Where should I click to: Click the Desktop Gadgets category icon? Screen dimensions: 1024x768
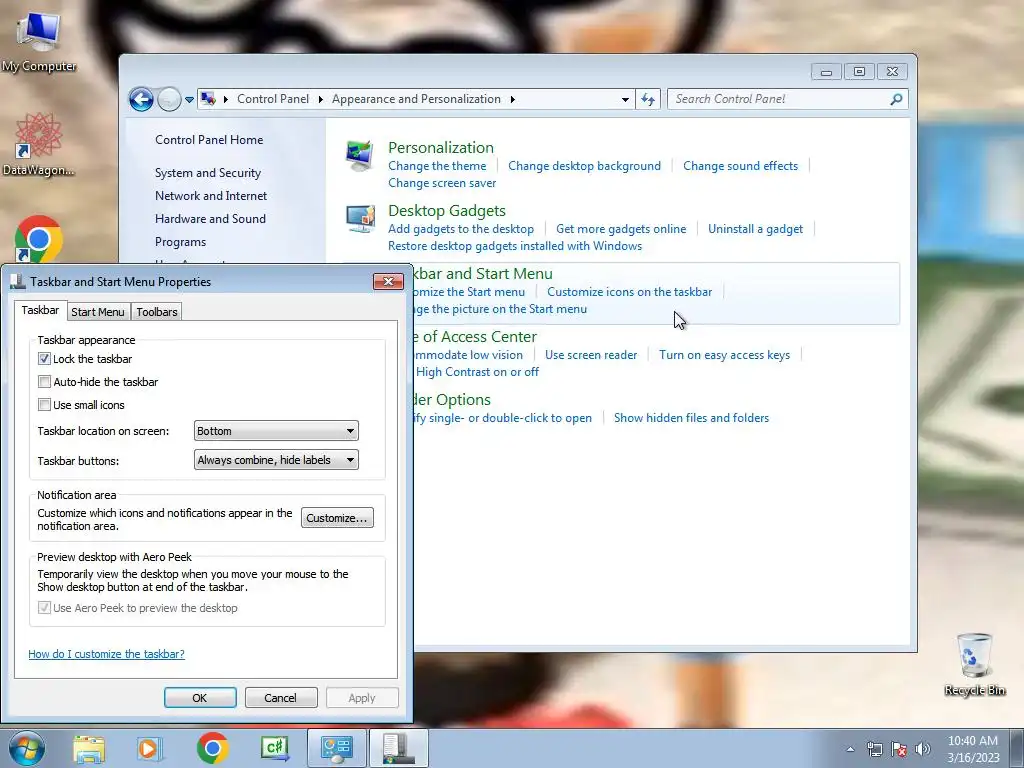[x=360, y=219]
